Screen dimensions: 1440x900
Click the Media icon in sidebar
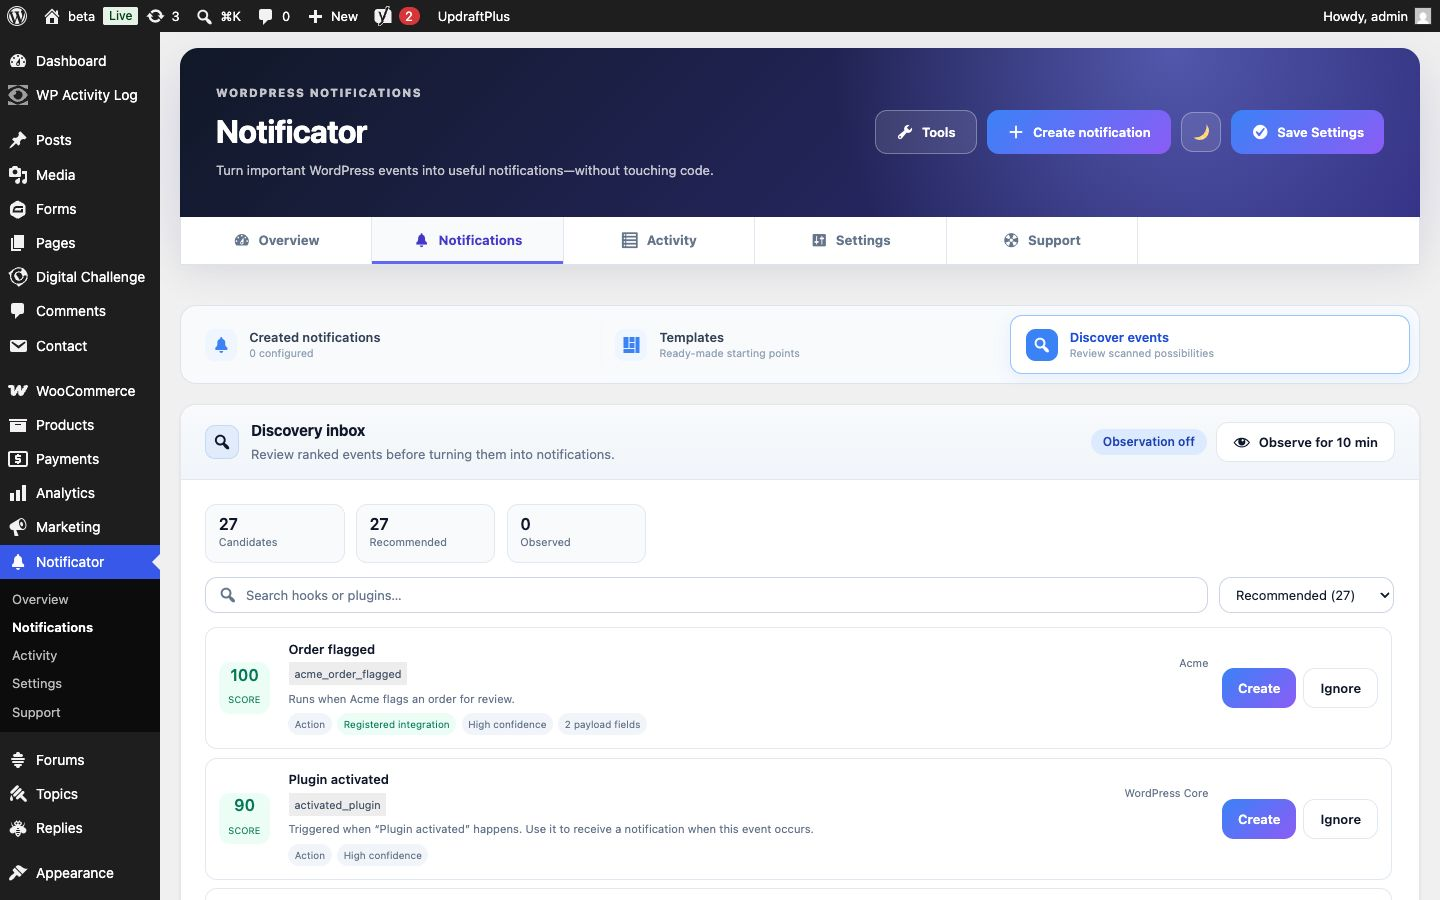click(x=18, y=175)
